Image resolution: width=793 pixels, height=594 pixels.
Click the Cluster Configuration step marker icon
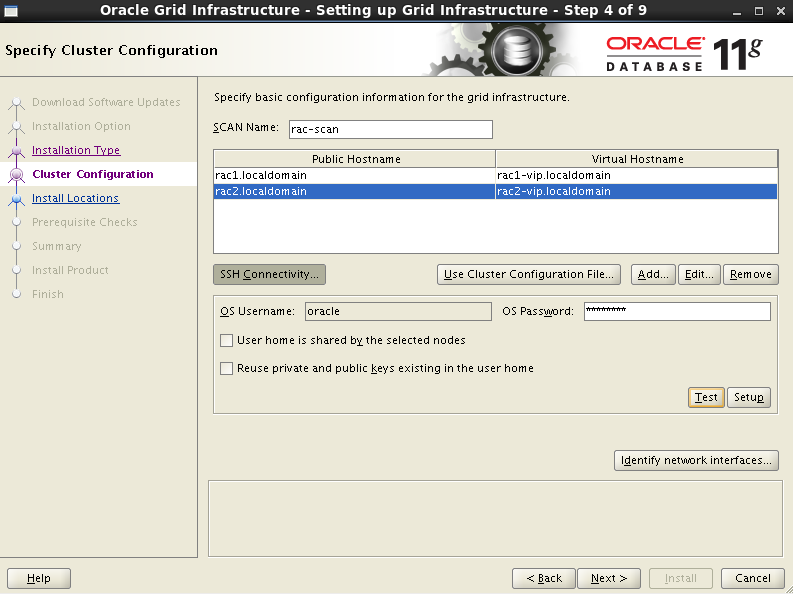[x=17, y=174]
